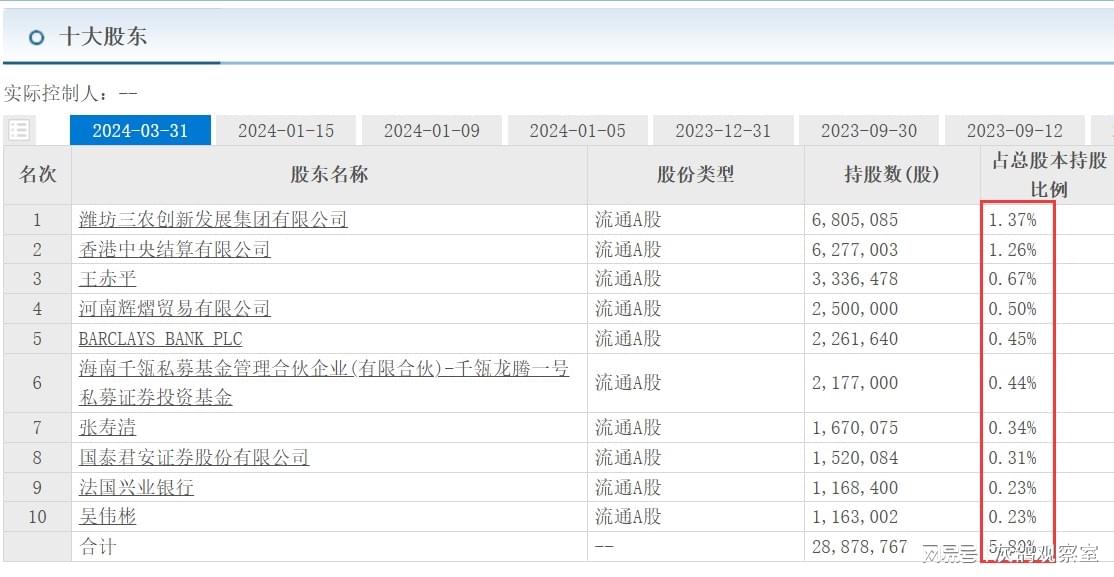View the 2023-09-12 shareholder tab
The width and height of the screenshot is (1114, 577).
1015,131
